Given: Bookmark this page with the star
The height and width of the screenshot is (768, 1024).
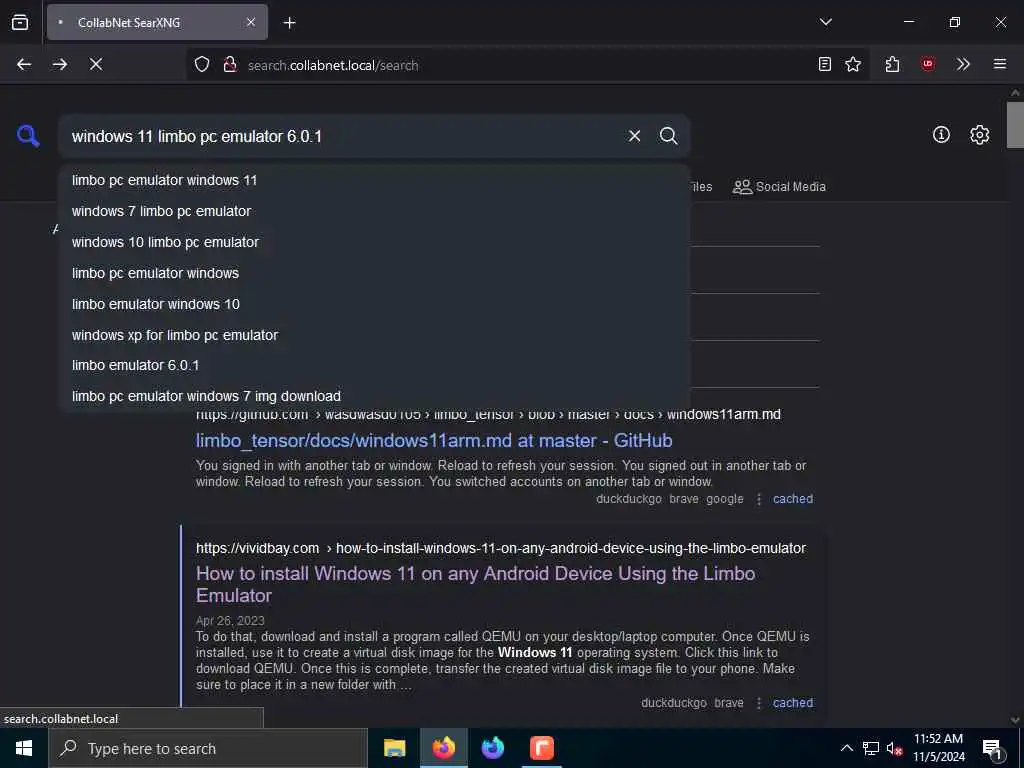Looking at the screenshot, I should click(x=853, y=64).
